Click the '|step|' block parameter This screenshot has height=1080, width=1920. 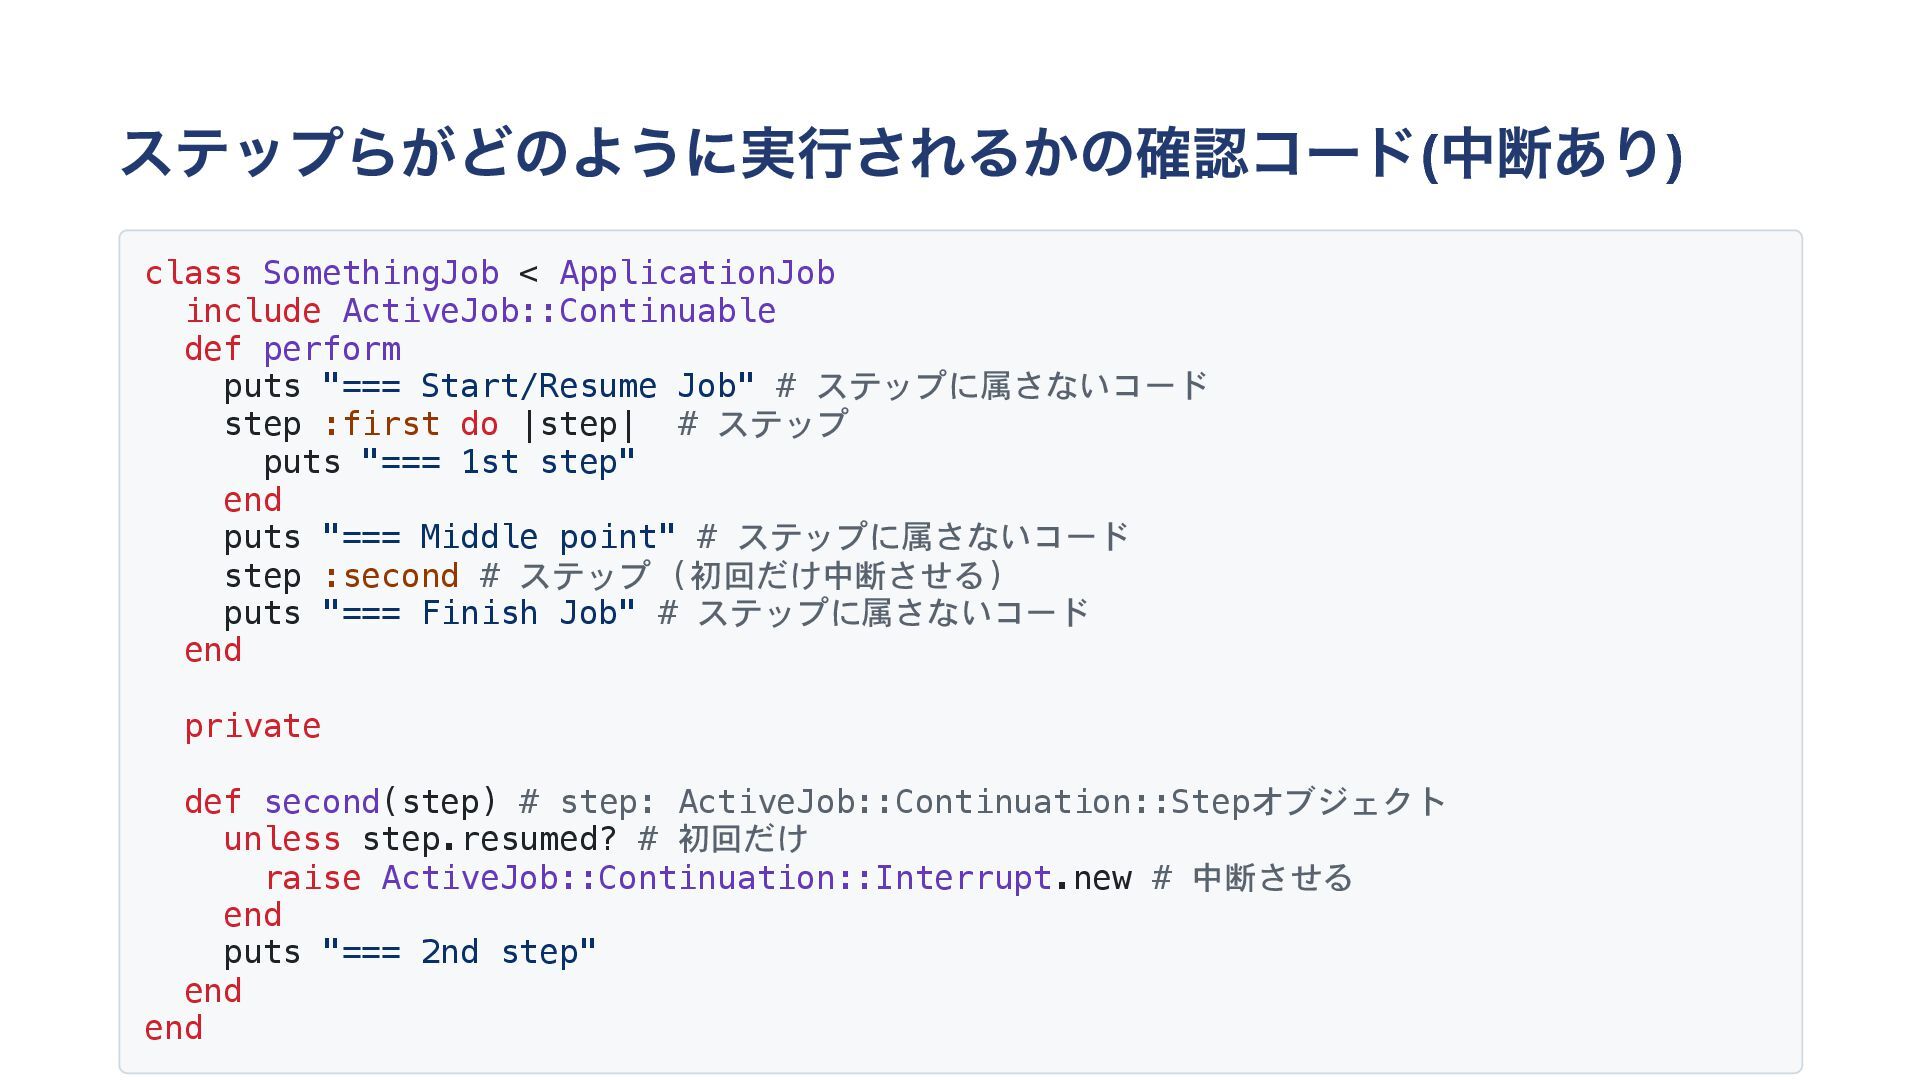[x=578, y=424]
